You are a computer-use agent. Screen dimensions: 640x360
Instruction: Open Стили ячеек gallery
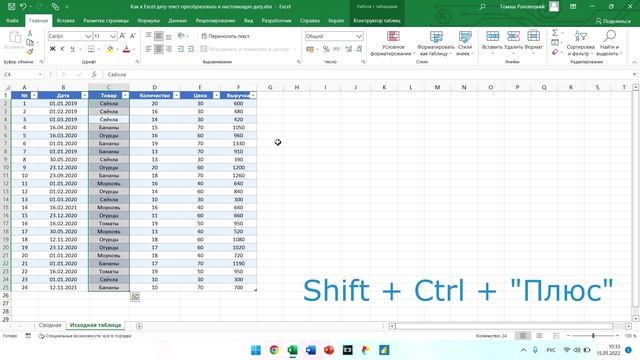tap(464, 43)
